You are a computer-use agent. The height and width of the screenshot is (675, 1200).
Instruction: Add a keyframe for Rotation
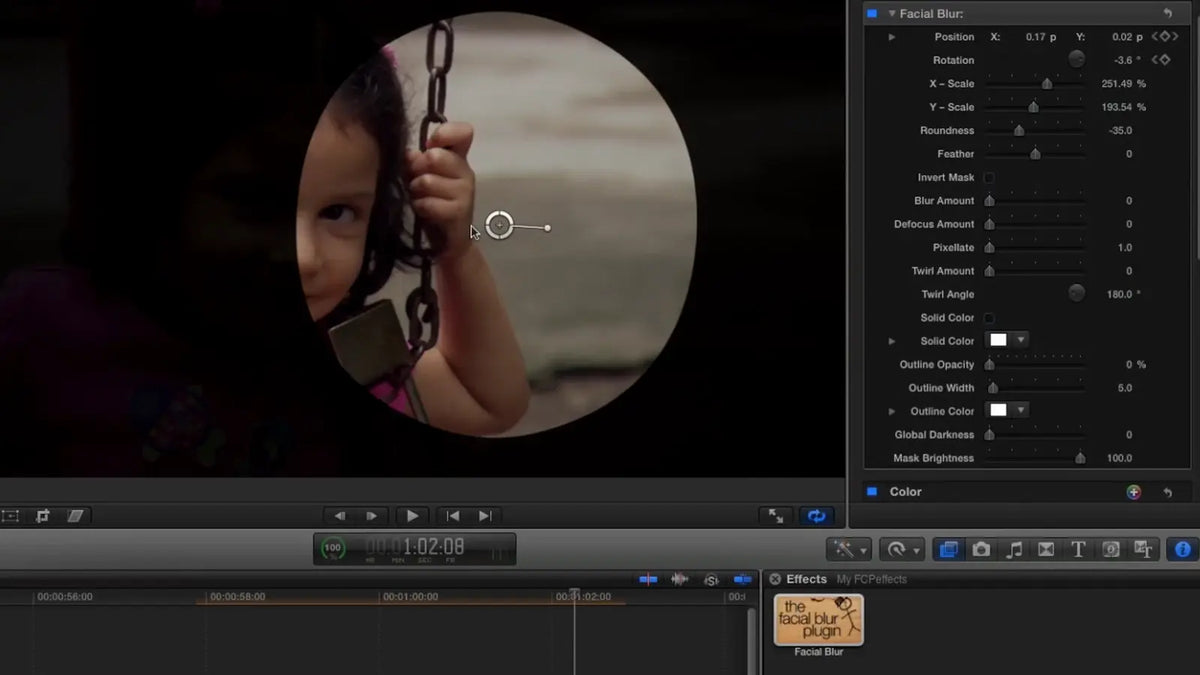tap(1164, 60)
